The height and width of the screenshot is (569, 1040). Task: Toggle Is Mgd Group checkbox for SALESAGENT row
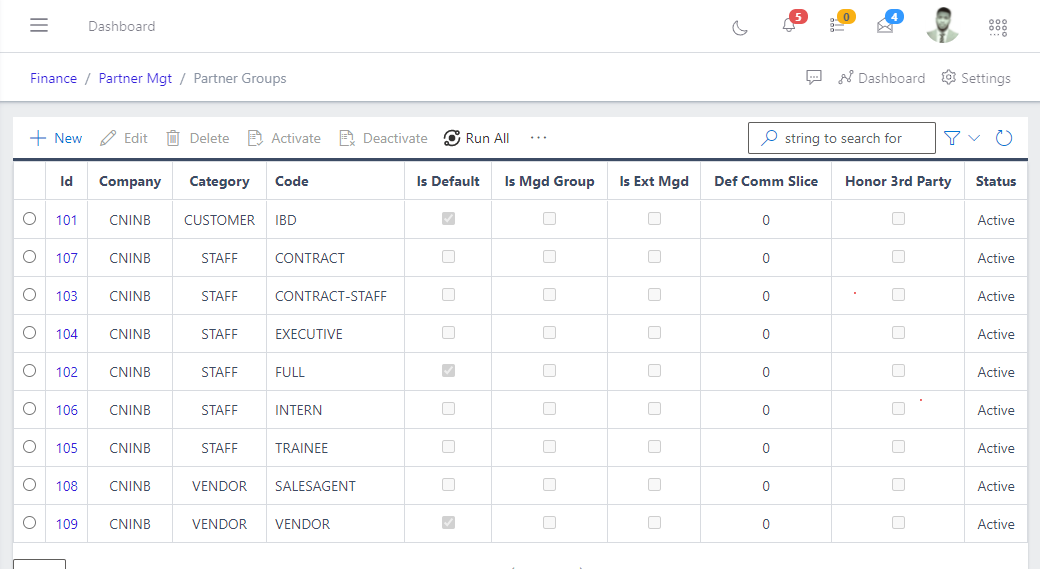click(x=549, y=484)
